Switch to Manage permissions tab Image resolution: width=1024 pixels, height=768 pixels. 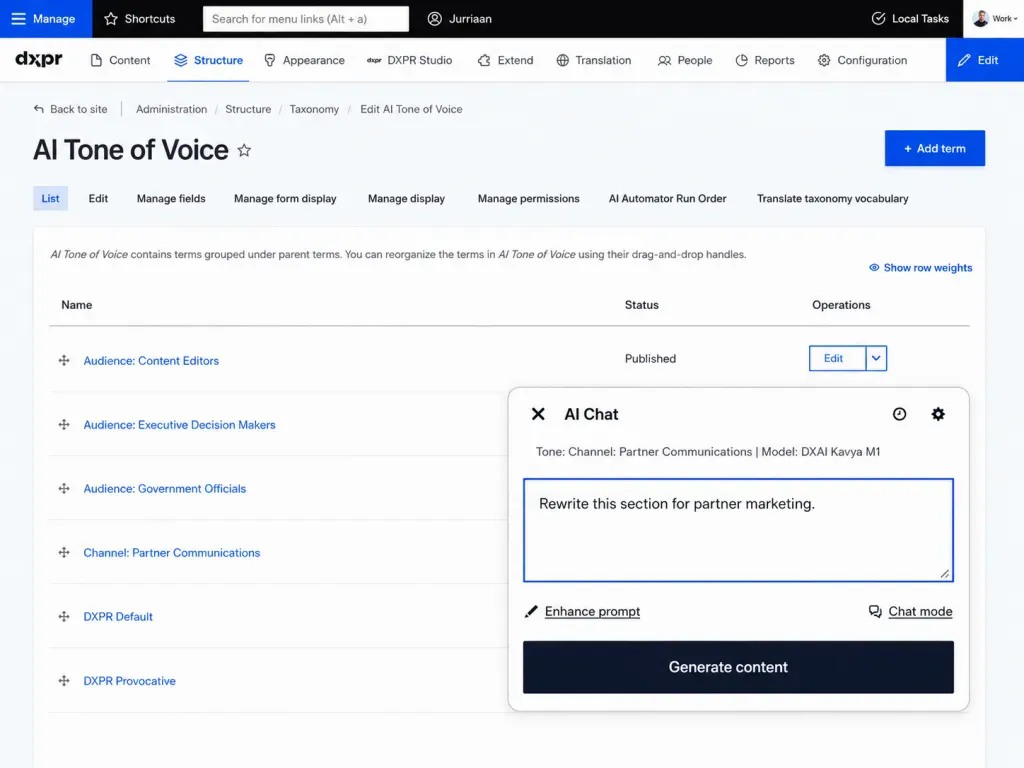click(x=528, y=199)
